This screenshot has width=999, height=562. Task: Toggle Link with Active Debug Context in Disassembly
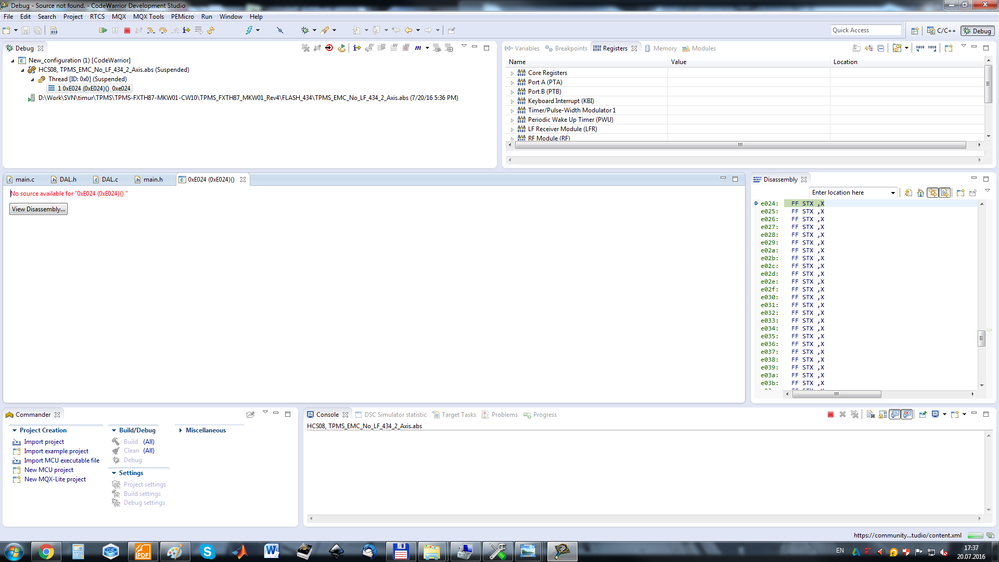(932, 192)
